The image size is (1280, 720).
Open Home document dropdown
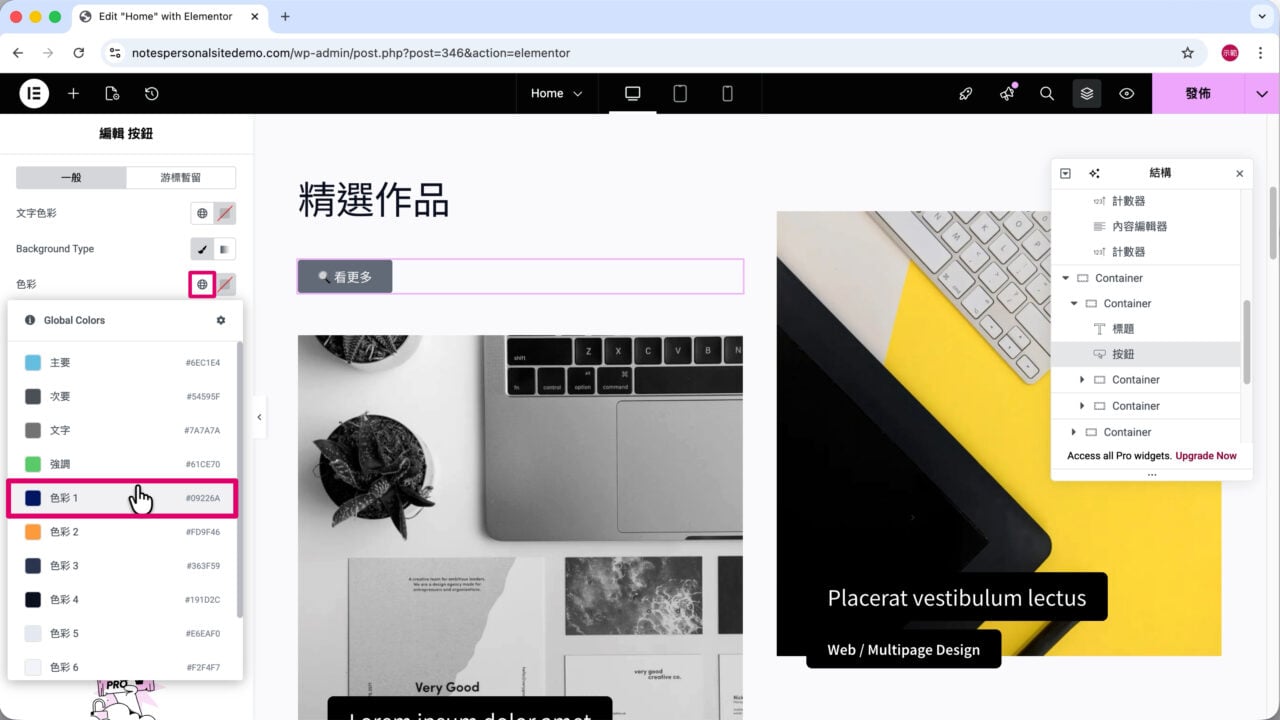tap(557, 93)
